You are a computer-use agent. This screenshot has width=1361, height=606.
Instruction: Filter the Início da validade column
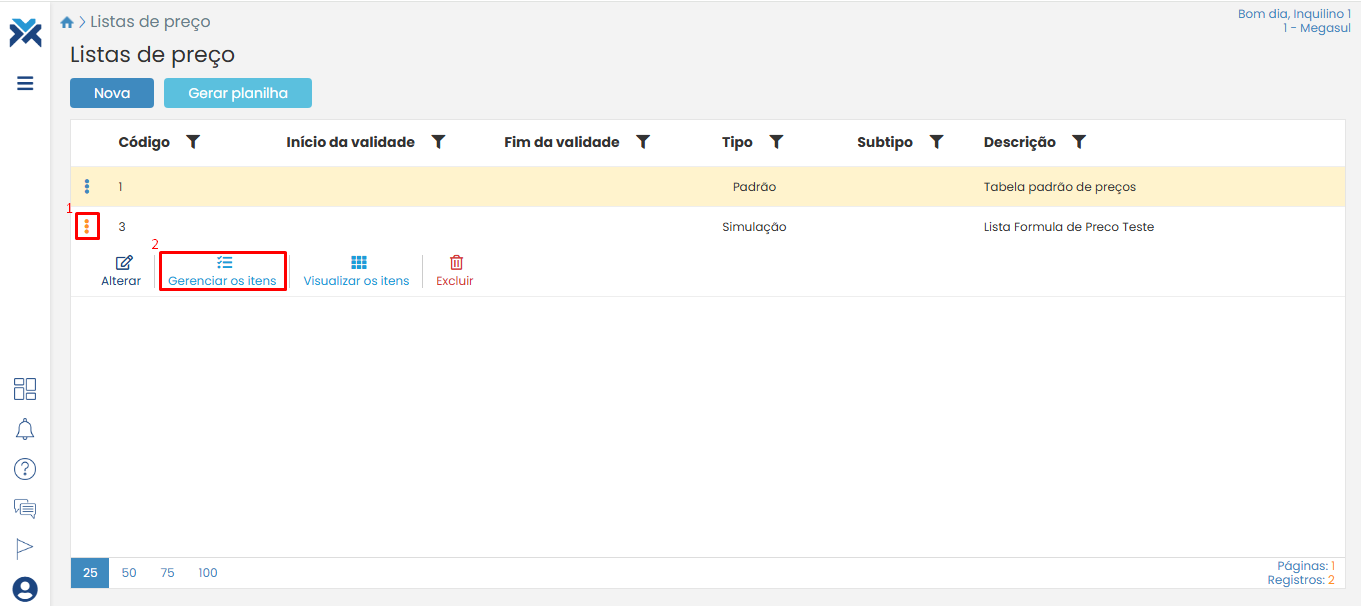438,142
